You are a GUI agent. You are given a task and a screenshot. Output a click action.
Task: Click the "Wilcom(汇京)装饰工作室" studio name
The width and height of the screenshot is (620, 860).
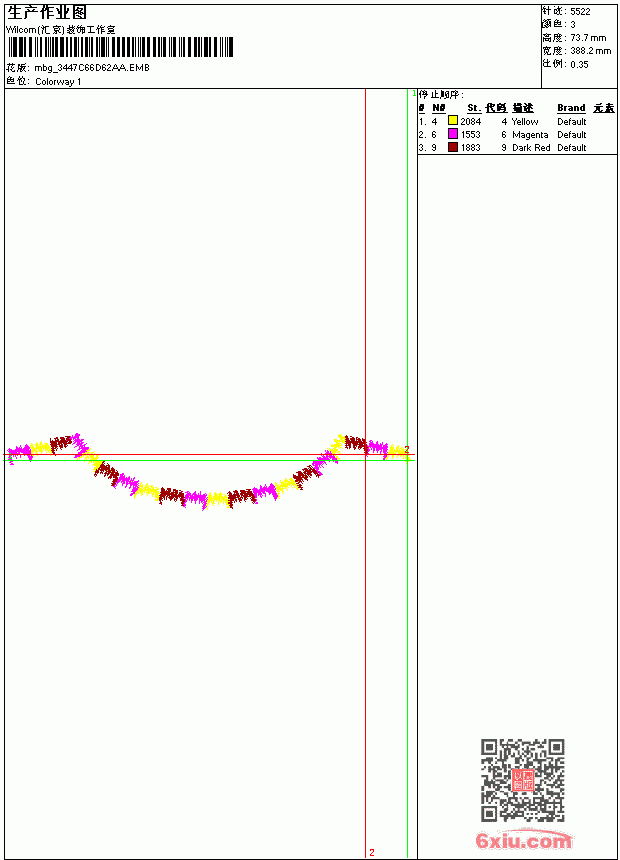(61, 30)
